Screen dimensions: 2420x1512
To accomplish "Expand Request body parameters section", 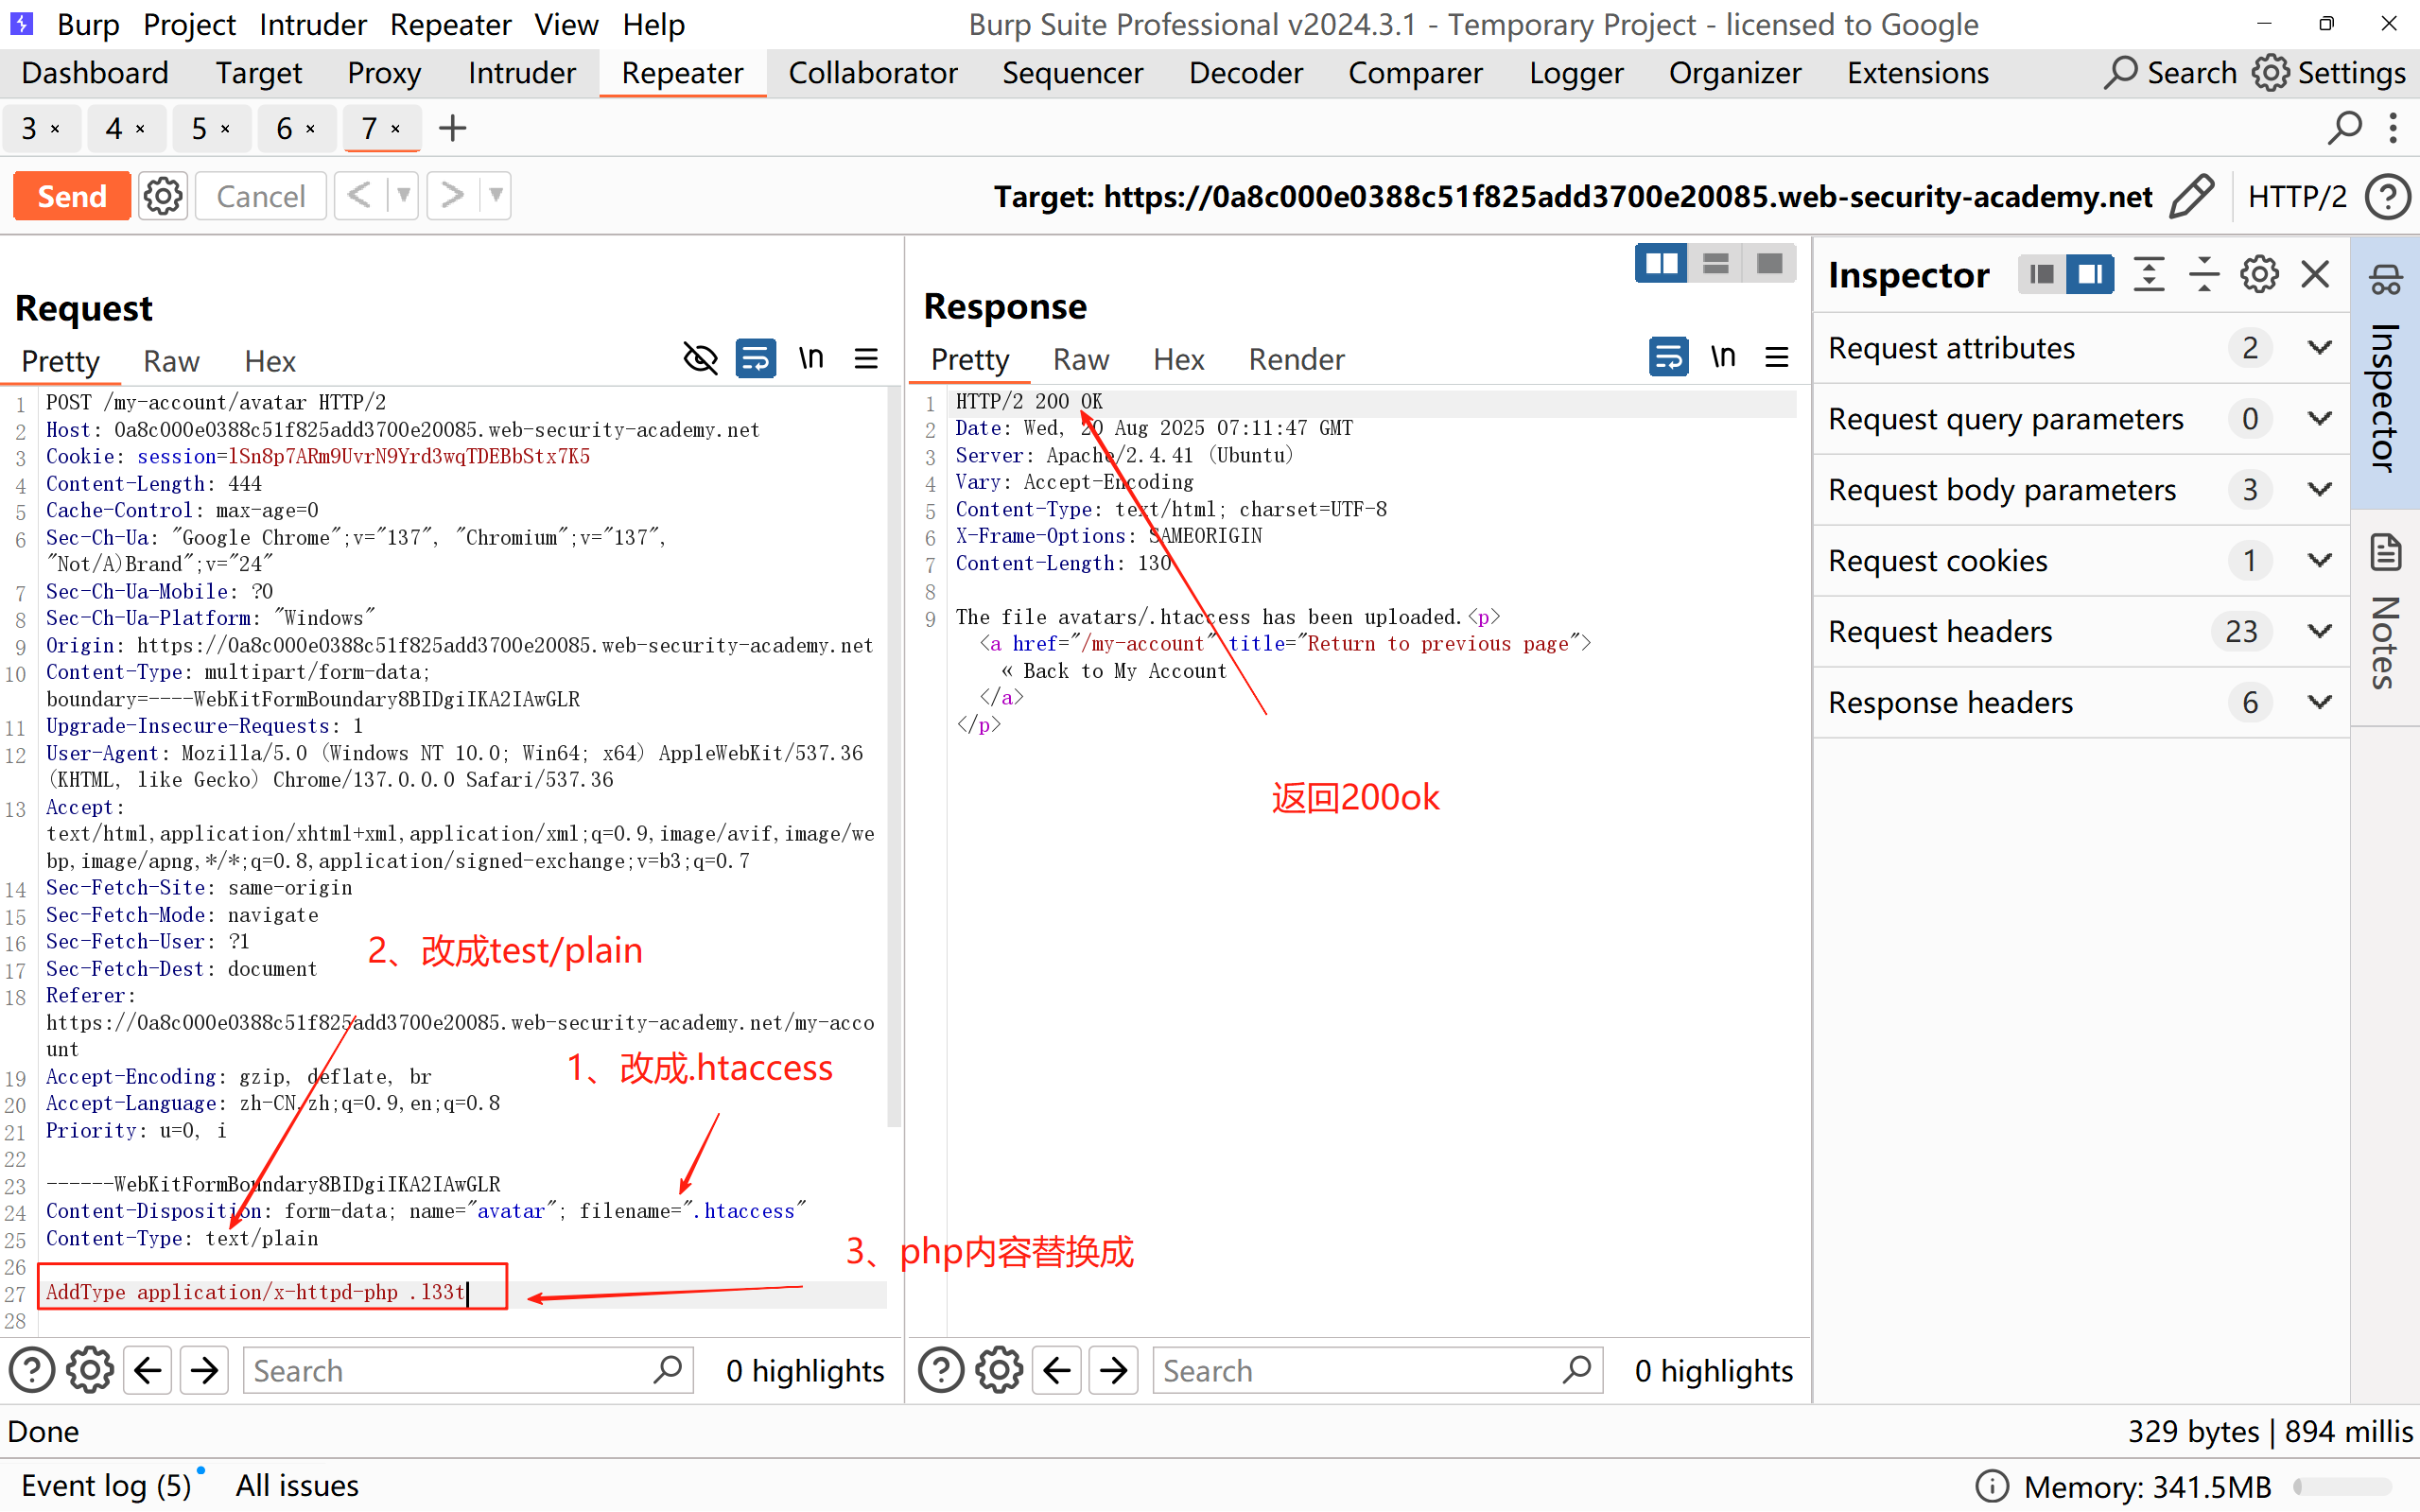I will 2319,490.
